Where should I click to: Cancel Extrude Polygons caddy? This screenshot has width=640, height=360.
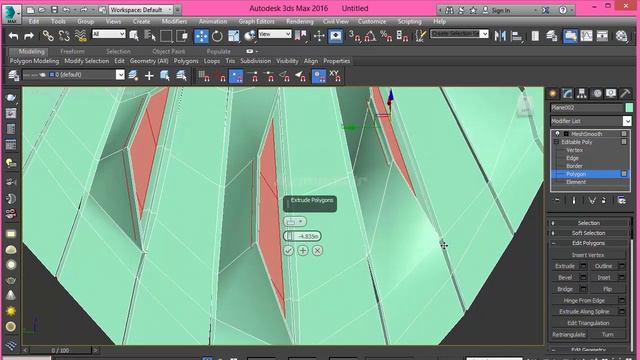coord(317,250)
